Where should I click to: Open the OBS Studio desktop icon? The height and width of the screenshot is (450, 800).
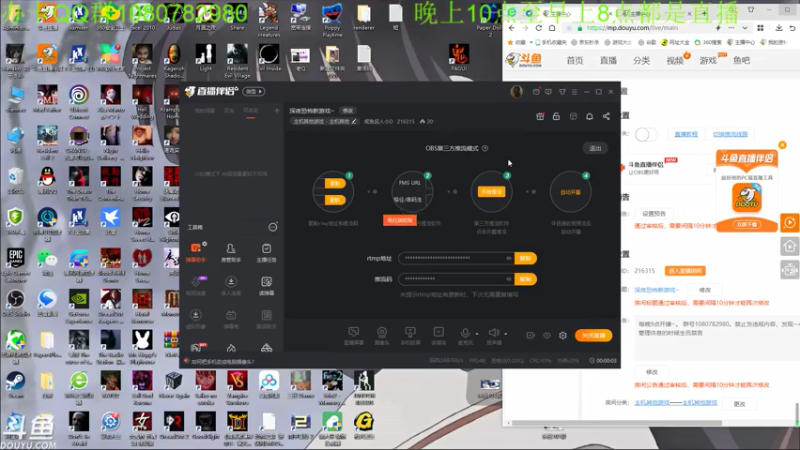coord(15,303)
